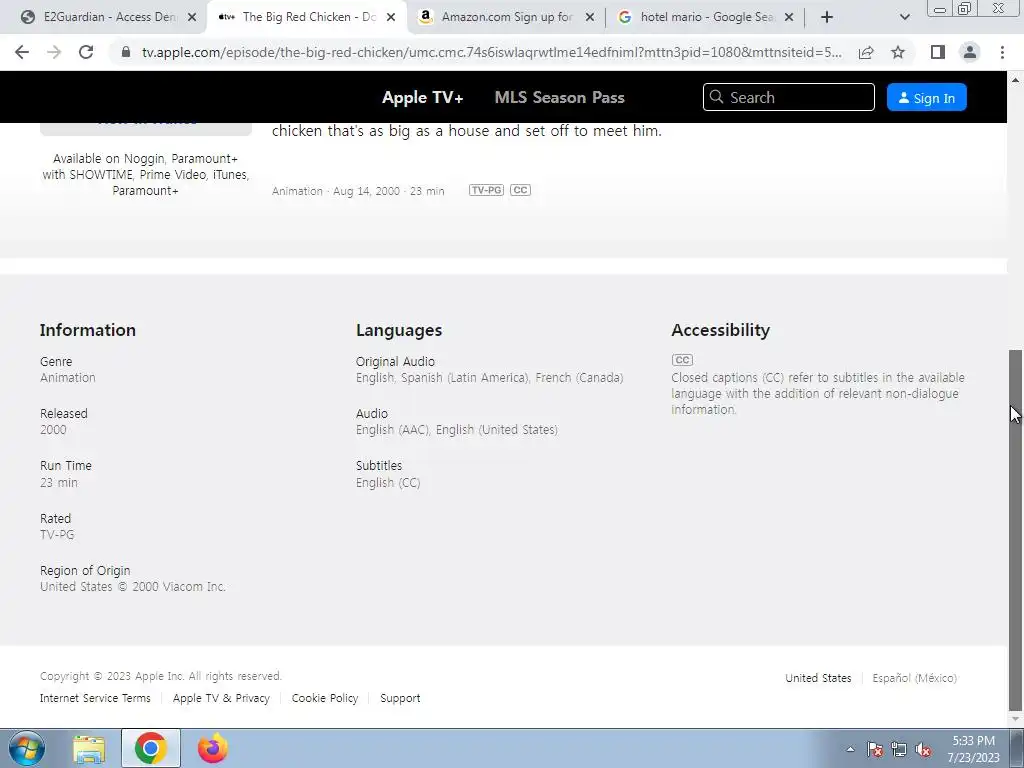Screen dimensions: 1024x768
Task: Switch to the Amazon.com Sign up tab
Action: 507,17
